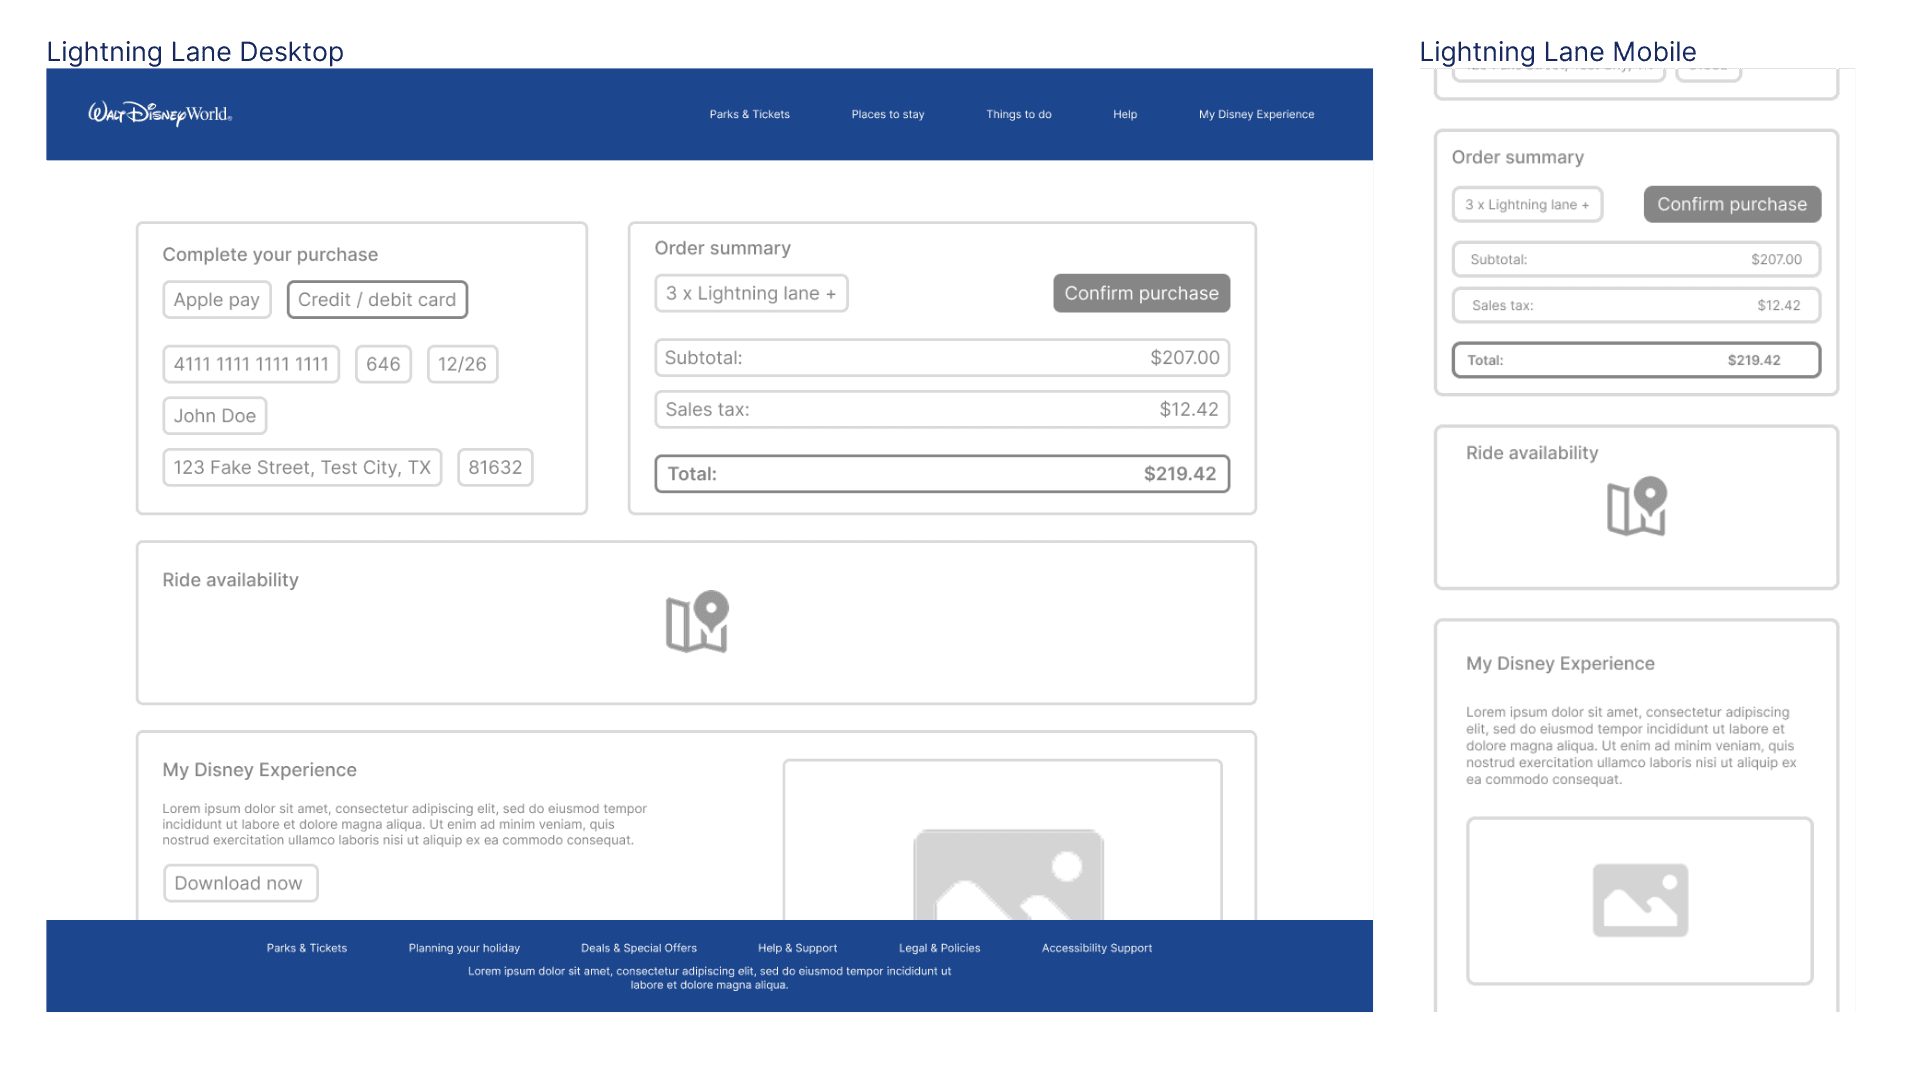Click mobile Subtotal row

pos(1636,260)
